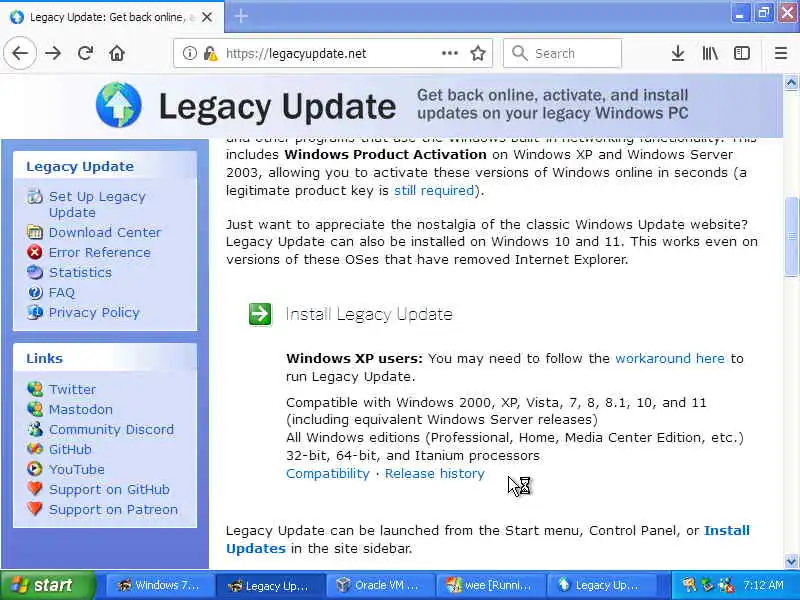The height and width of the screenshot is (600, 800).
Task: Open the Privacy Policy link
Action: [x=94, y=312]
